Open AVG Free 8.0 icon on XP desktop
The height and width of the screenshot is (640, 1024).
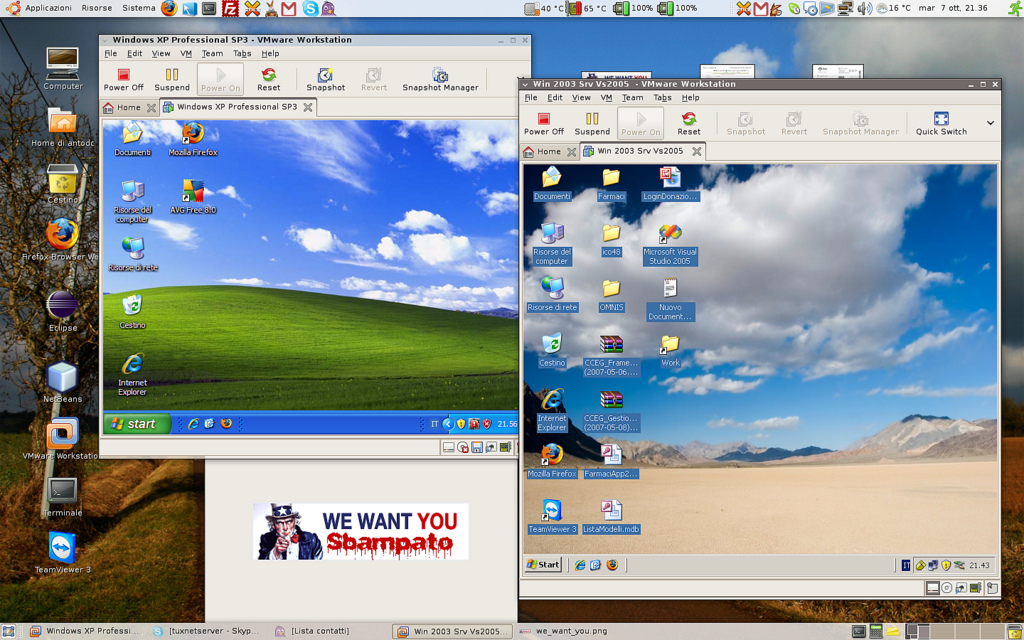pyautogui.click(x=193, y=196)
